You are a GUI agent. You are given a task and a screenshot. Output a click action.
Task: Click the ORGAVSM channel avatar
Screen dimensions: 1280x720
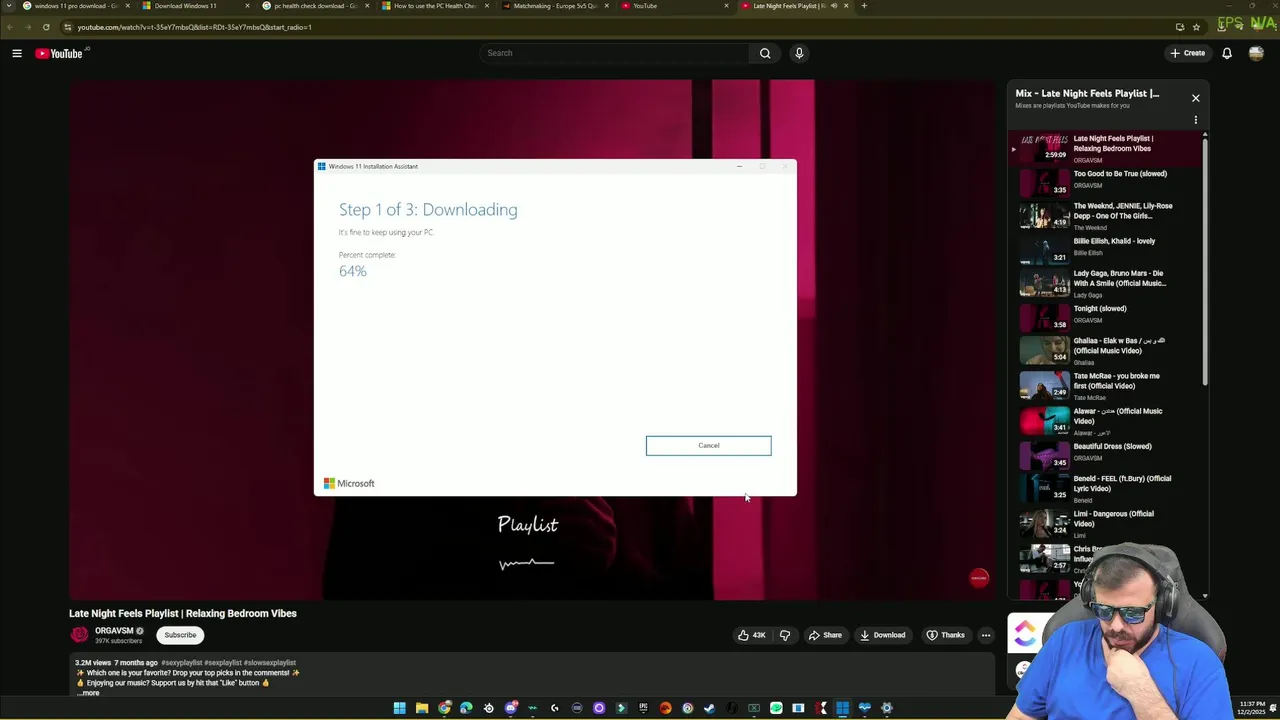click(79, 635)
